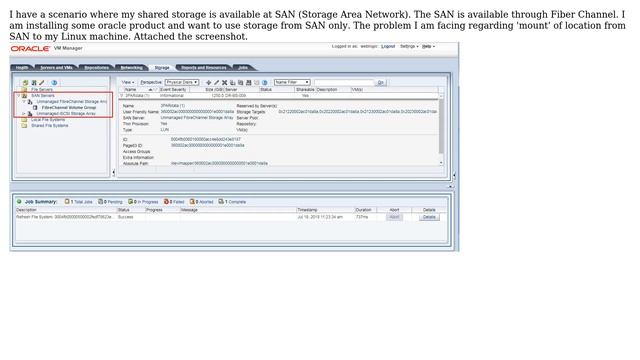Click the blue help icon in left tree toolbar
Viewport: 640px width, 360px height.
tap(54, 82)
